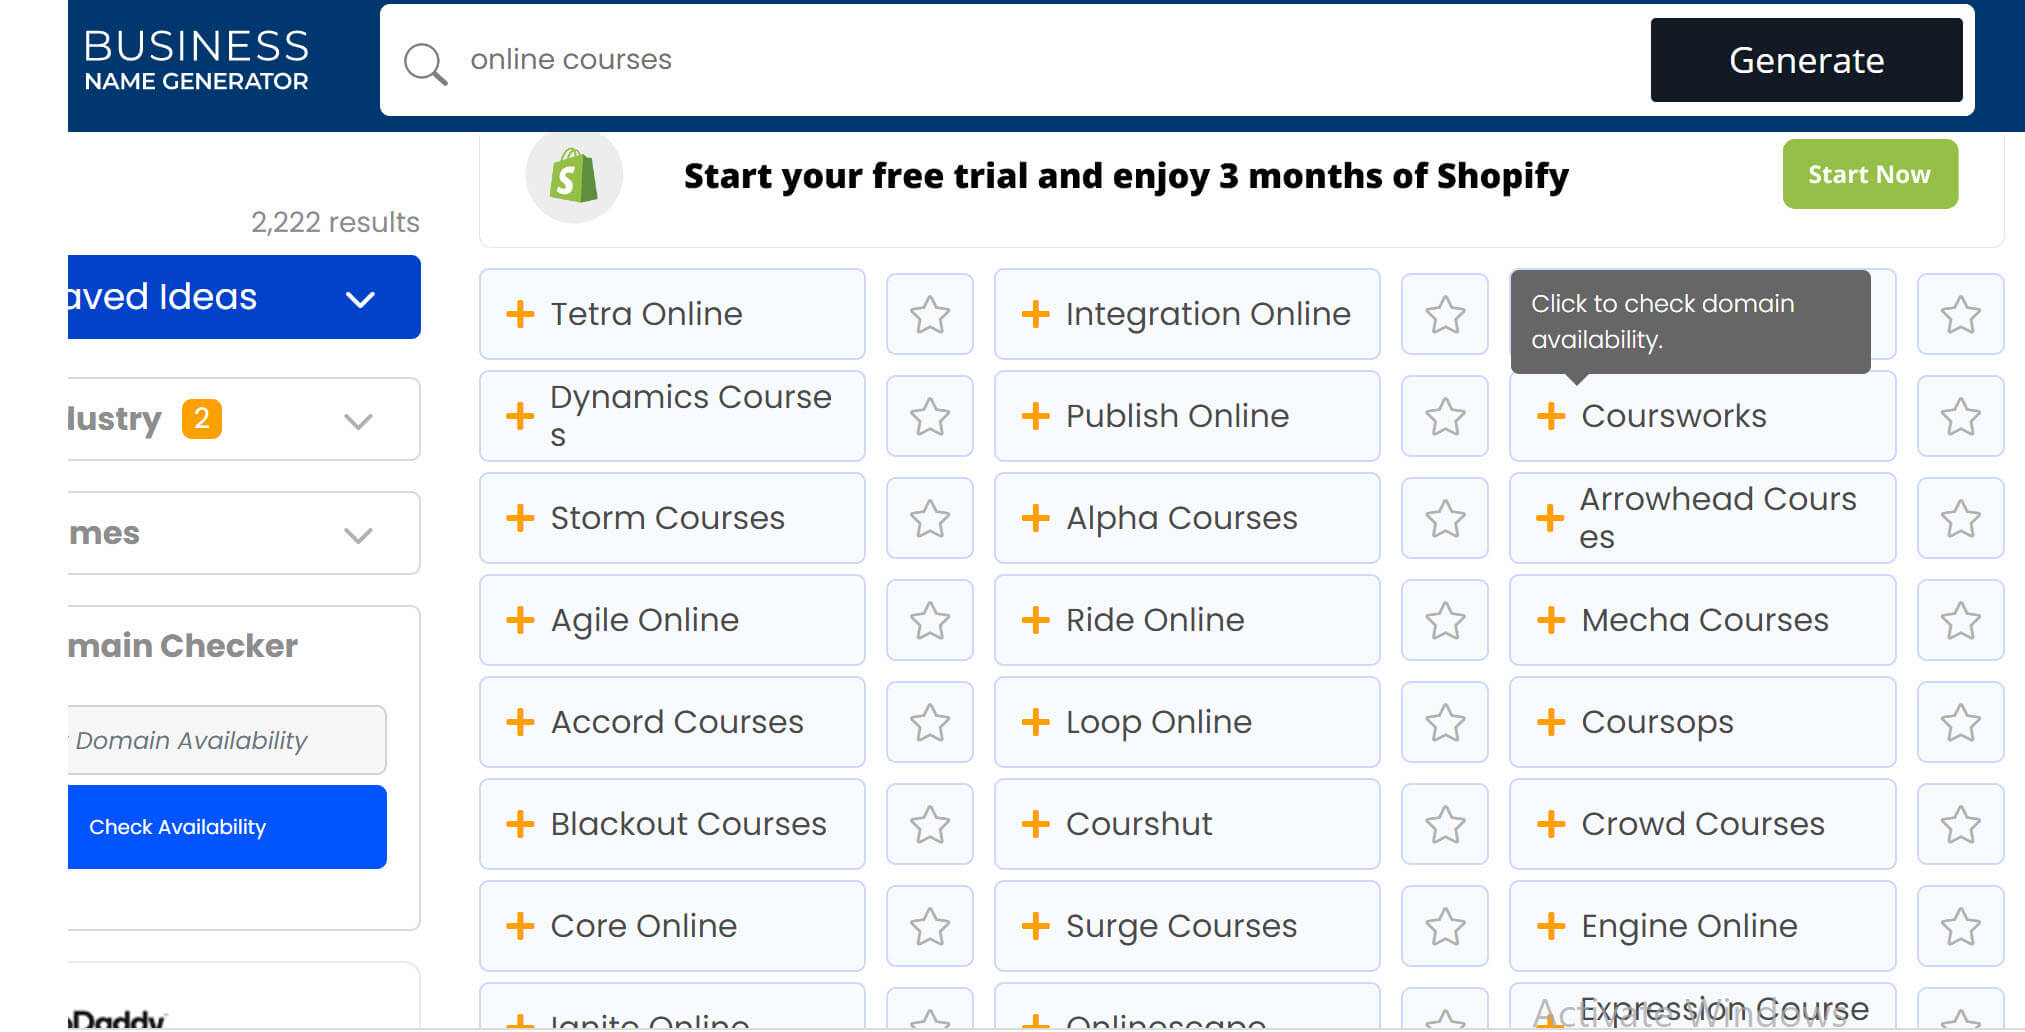The image size is (2025, 1032).
Task: Click plus icon beside Coursops
Action: 1550,722
